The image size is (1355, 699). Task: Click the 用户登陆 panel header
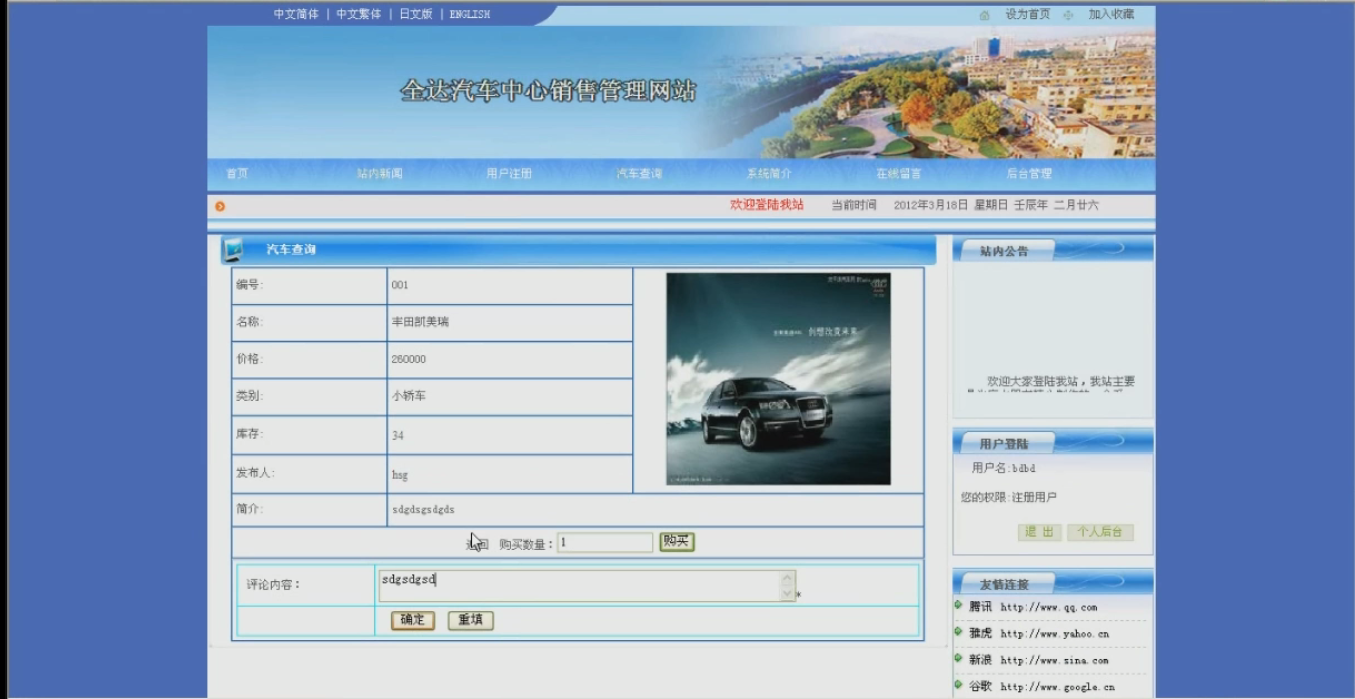click(x=1052, y=442)
